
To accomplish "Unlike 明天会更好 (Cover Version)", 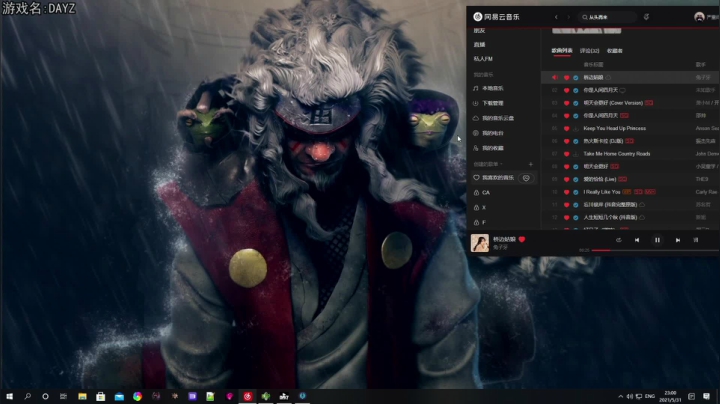I will coord(567,103).
